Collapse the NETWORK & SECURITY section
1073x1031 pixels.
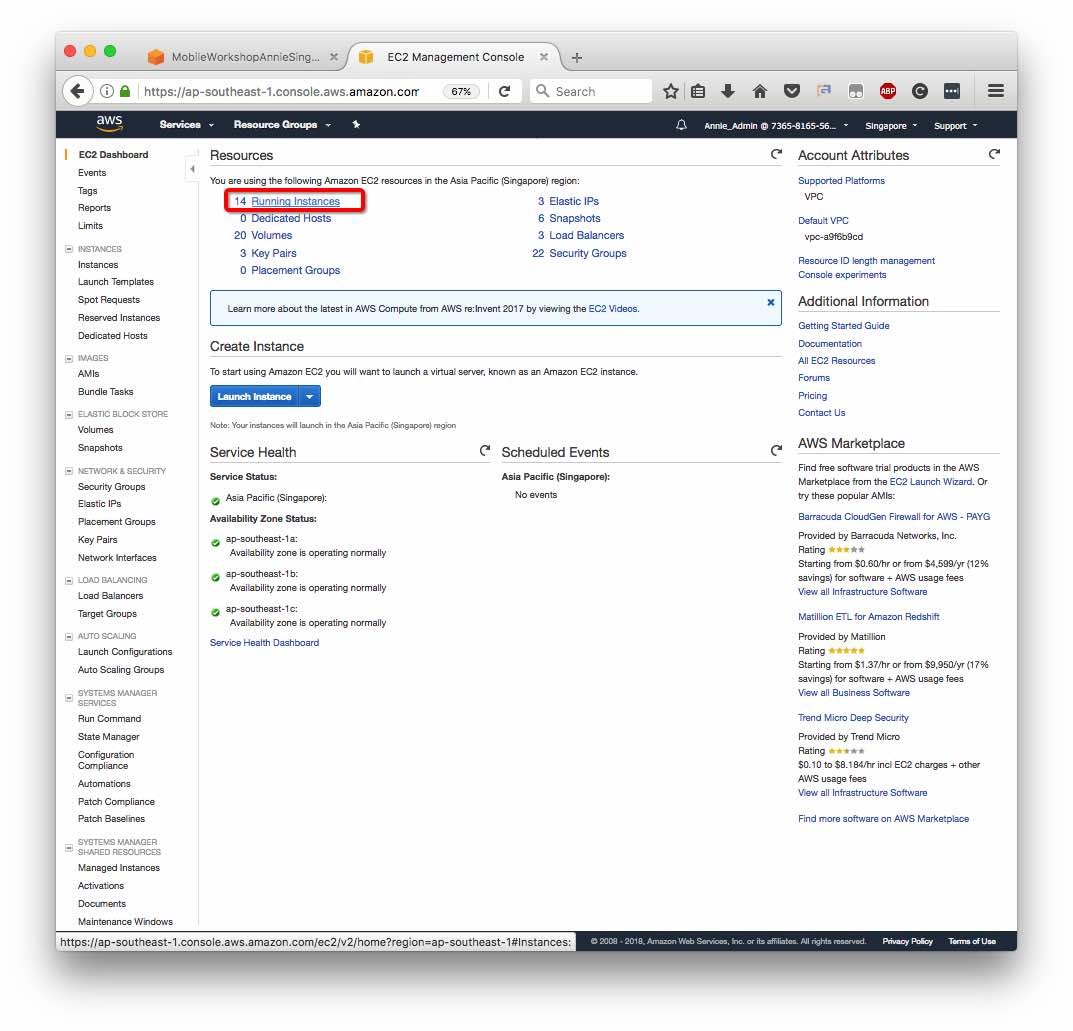[68, 471]
